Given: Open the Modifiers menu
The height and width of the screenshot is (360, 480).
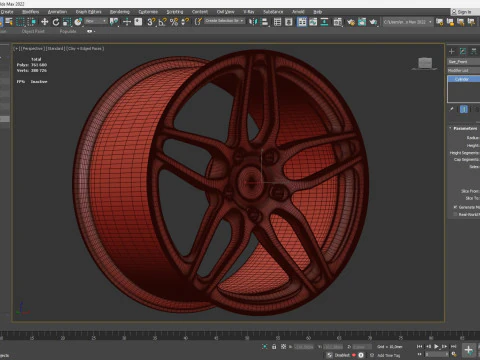Looking at the screenshot, I should point(31,12).
